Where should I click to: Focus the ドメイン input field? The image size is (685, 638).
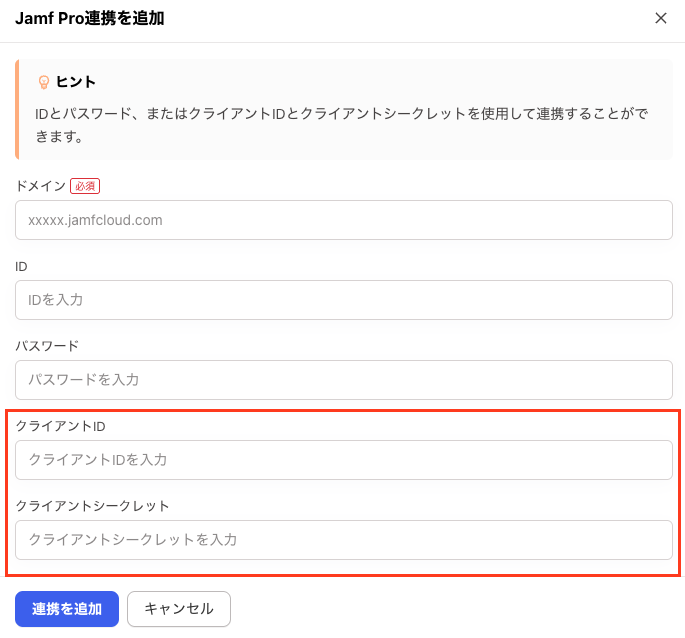(343, 220)
